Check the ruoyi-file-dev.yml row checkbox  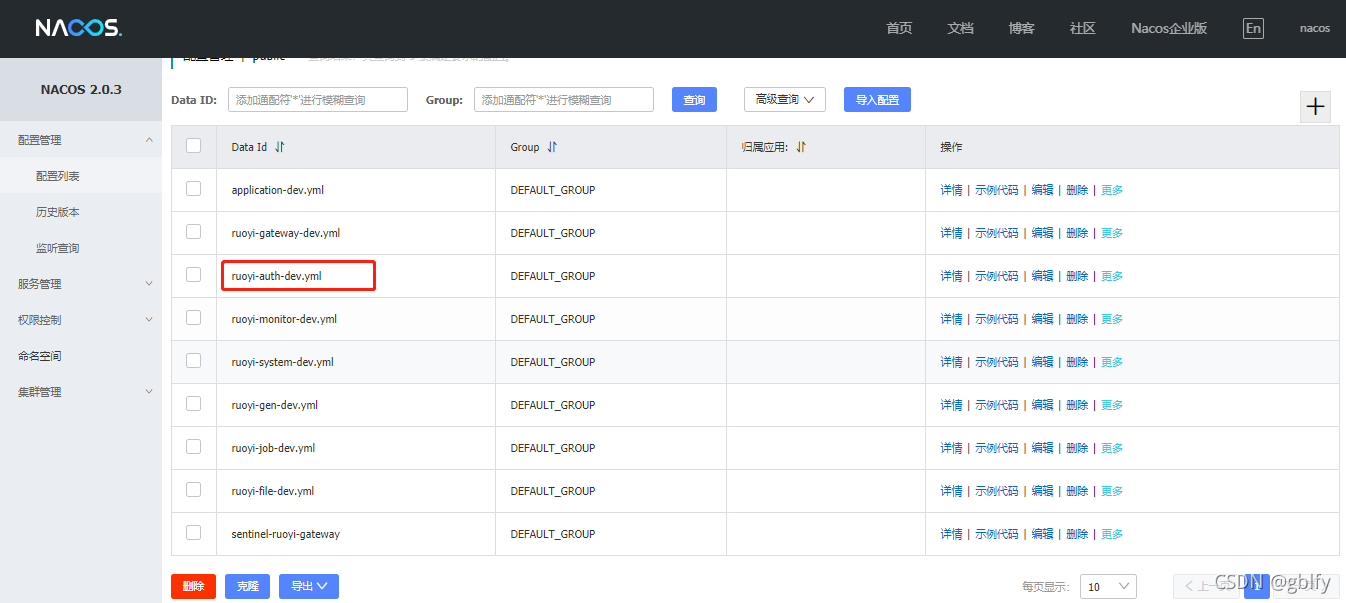(x=194, y=490)
